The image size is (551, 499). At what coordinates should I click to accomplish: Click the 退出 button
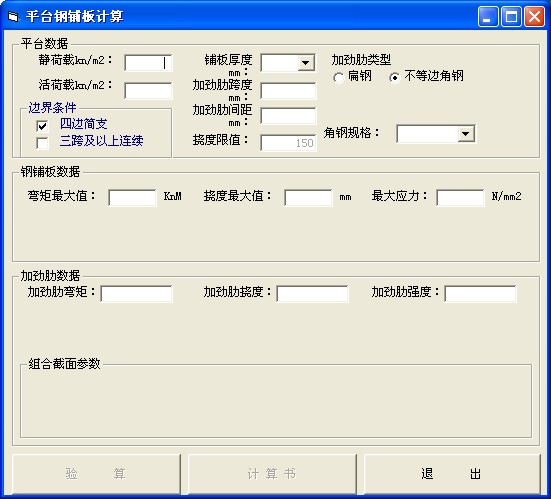pos(452,474)
